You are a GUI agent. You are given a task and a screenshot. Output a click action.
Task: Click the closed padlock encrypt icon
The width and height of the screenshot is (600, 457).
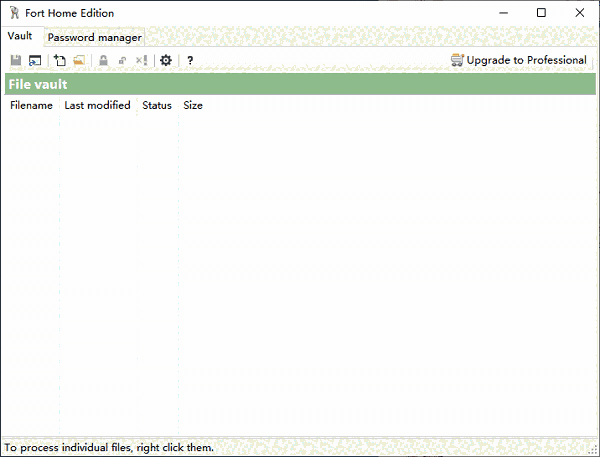click(x=103, y=60)
